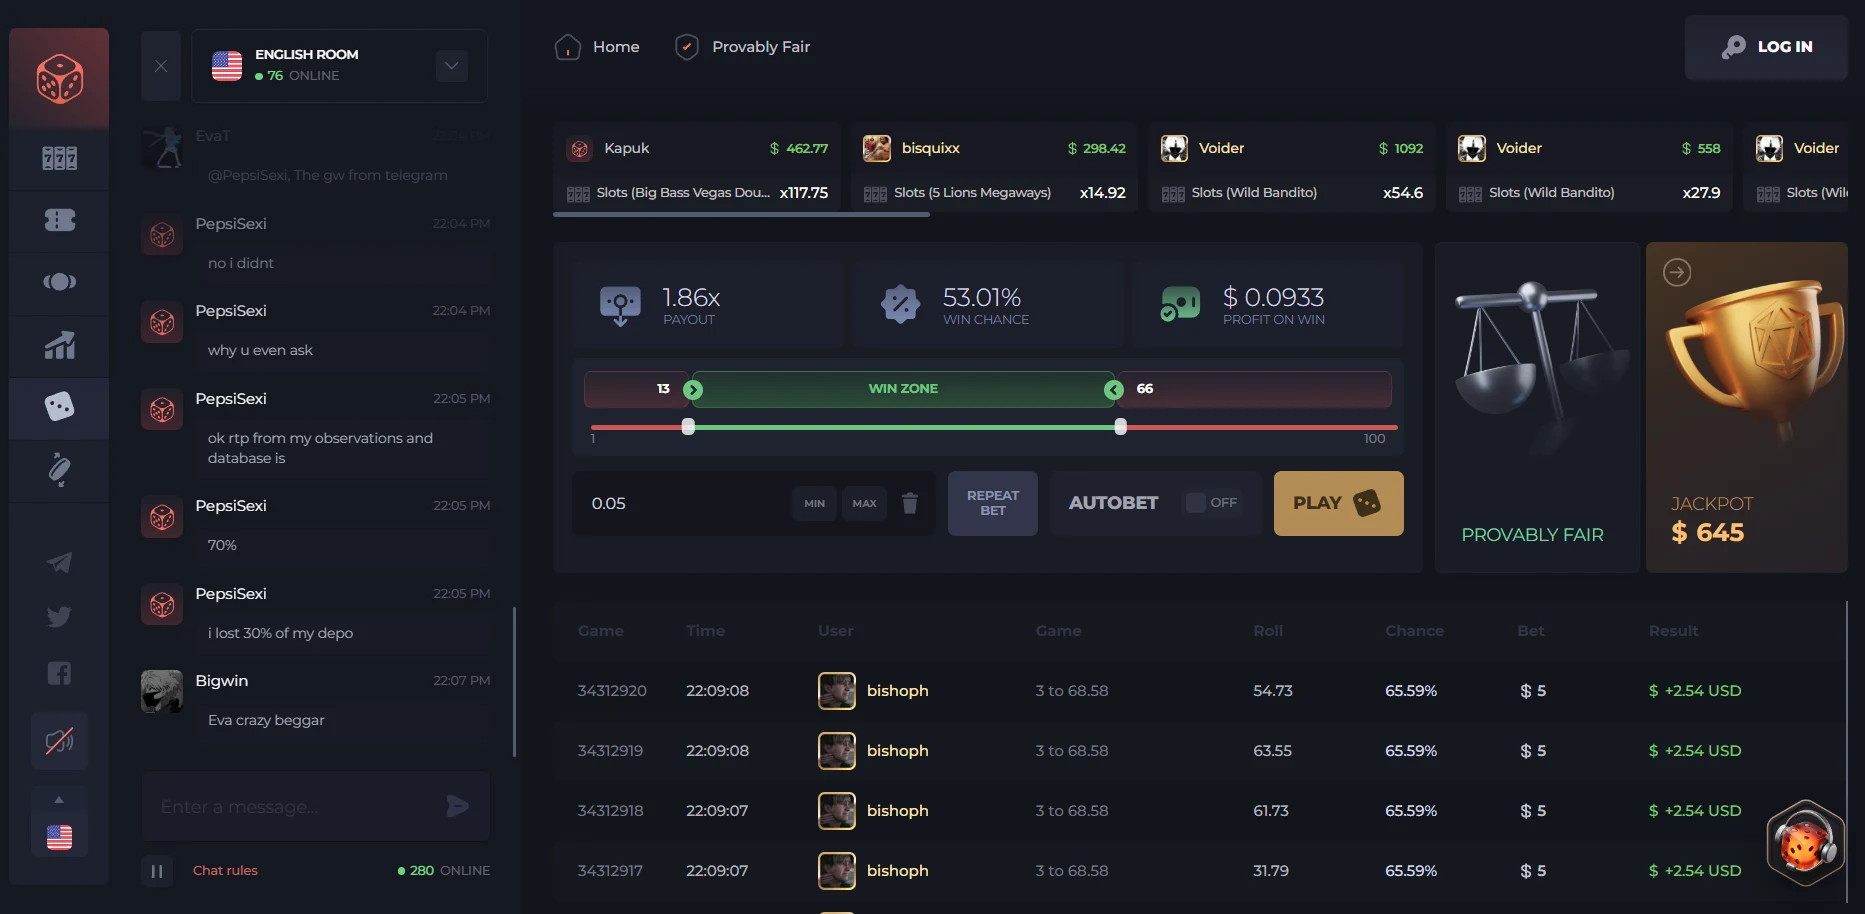The width and height of the screenshot is (1865, 914).
Task: Pause the chat feed
Action: (157, 871)
